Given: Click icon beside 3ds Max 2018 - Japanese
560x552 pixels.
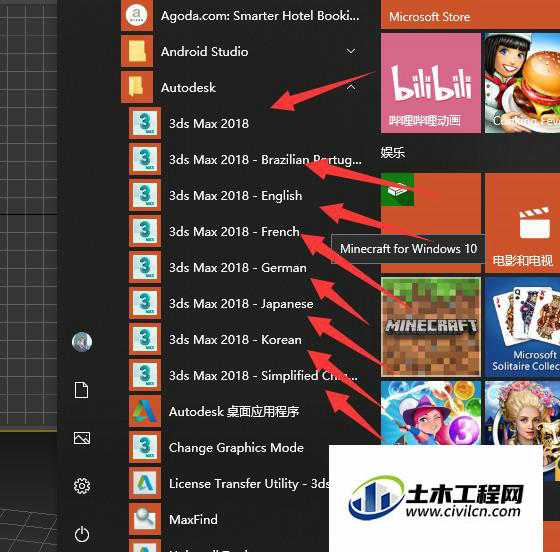Looking at the screenshot, I should tap(145, 303).
